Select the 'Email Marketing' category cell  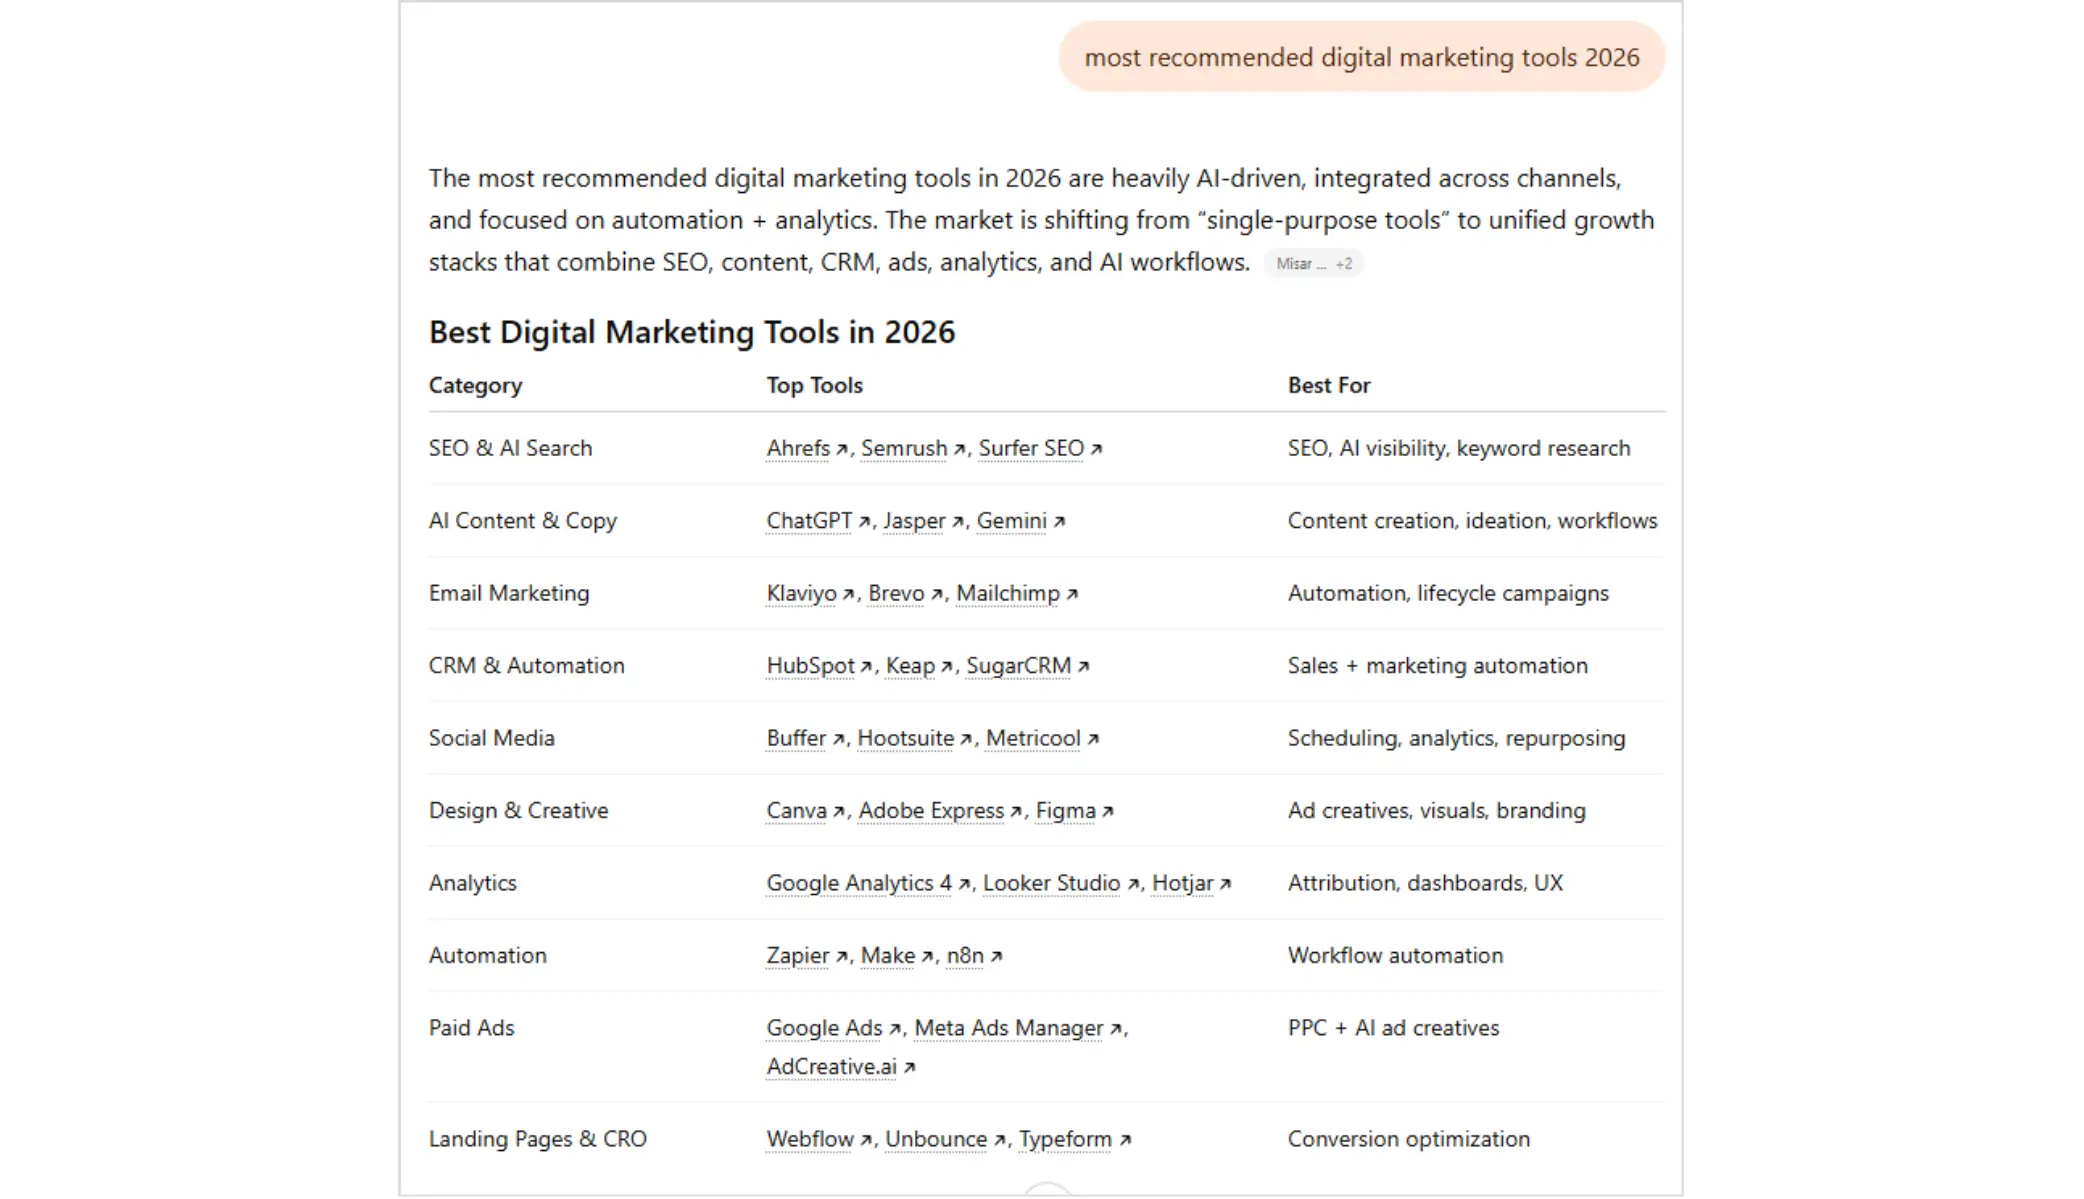click(509, 593)
